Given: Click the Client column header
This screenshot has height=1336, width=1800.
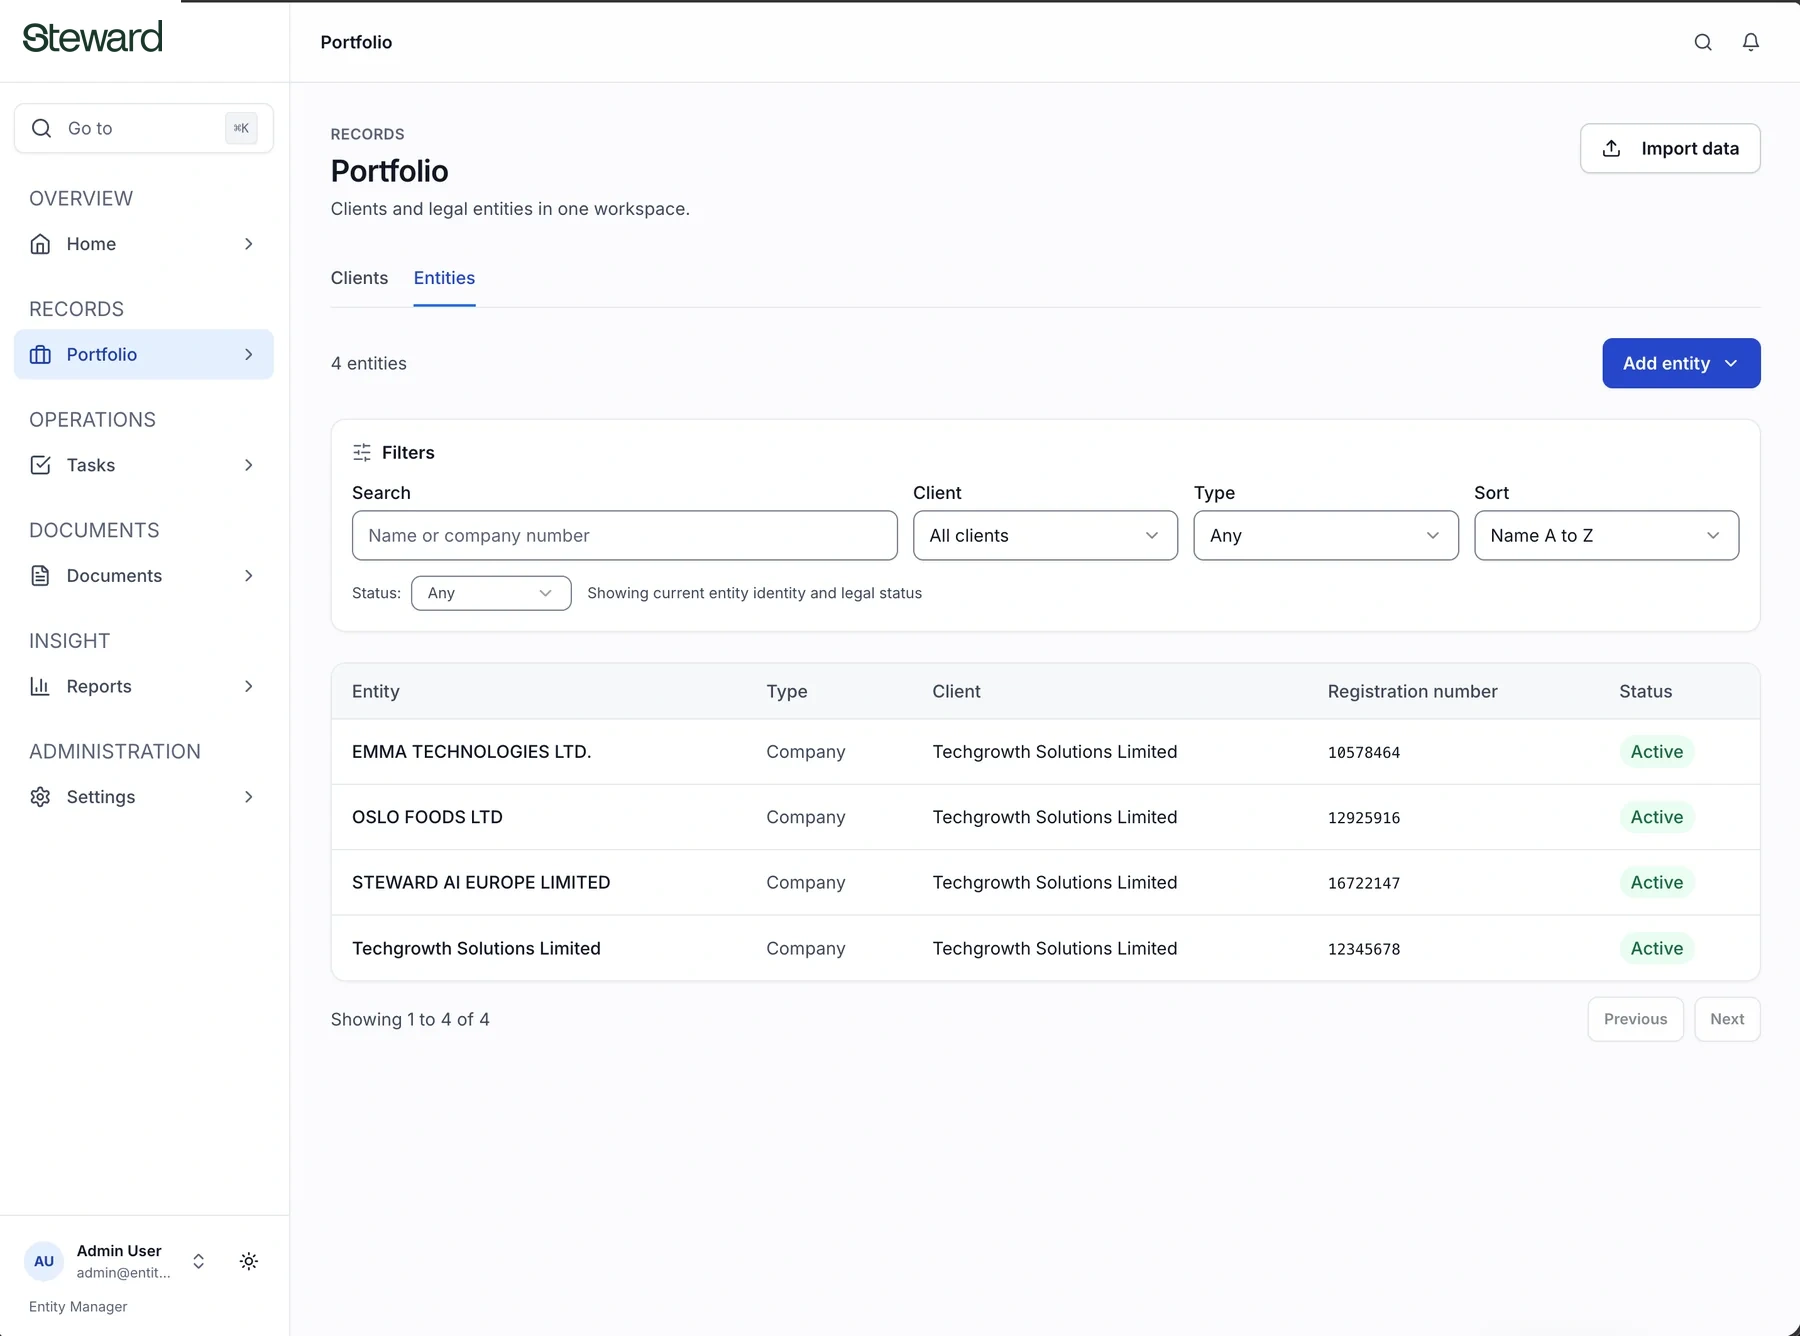Looking at the screenshot, I should [x=956, y=691].
